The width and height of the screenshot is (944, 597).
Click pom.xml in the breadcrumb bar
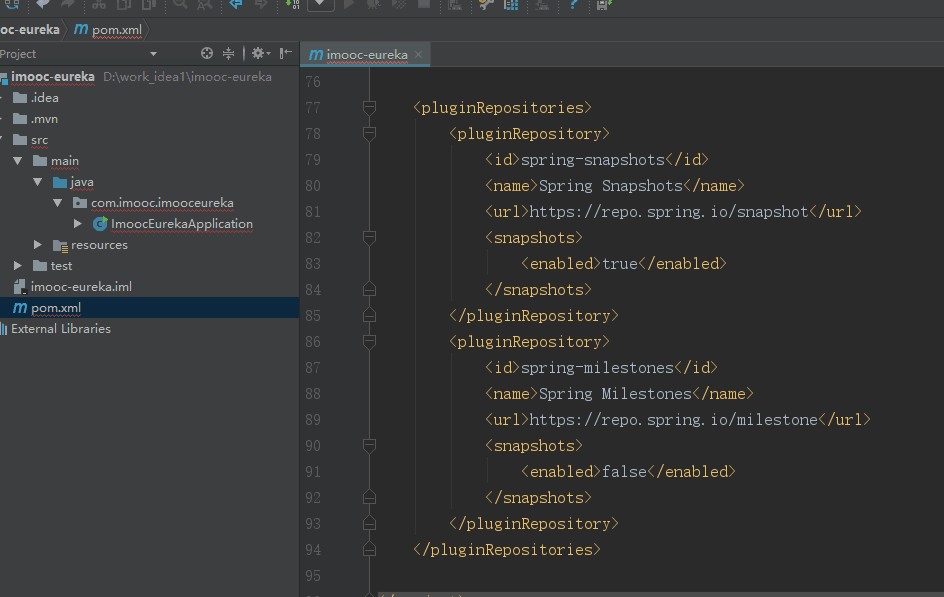[x=116, y=29]
